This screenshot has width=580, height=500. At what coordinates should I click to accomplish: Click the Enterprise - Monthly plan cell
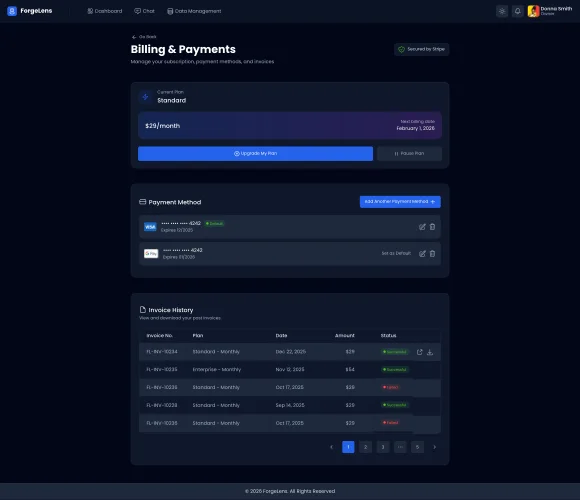(217, 369)
